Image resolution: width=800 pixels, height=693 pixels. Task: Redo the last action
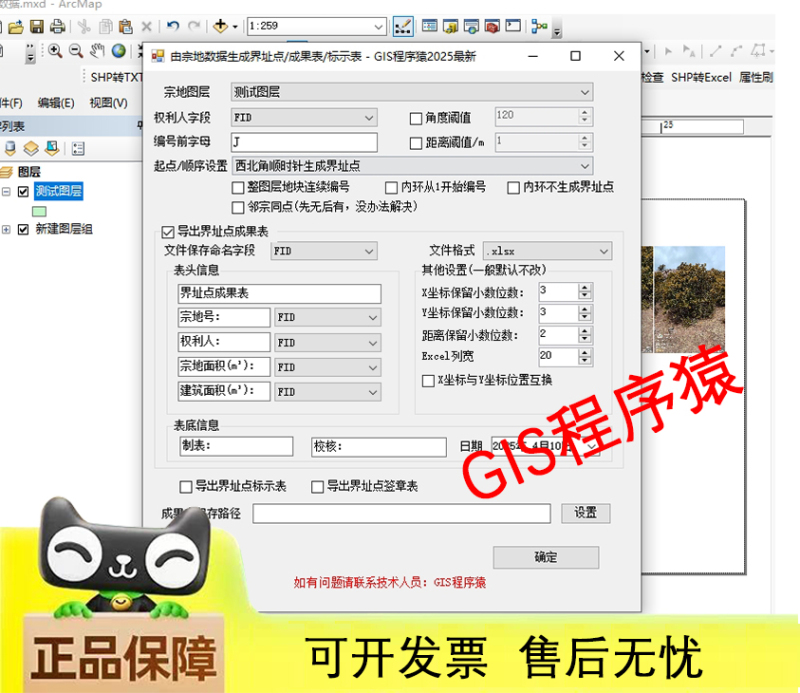tap(194, 26)
